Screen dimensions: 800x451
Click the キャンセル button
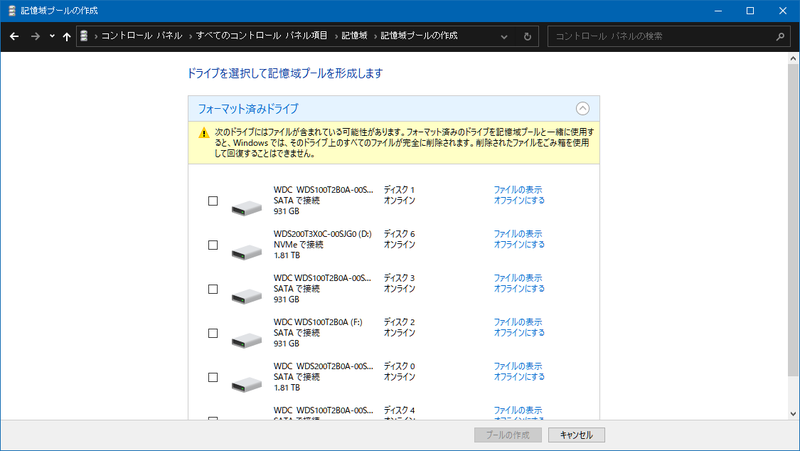(x=577, y=435)
